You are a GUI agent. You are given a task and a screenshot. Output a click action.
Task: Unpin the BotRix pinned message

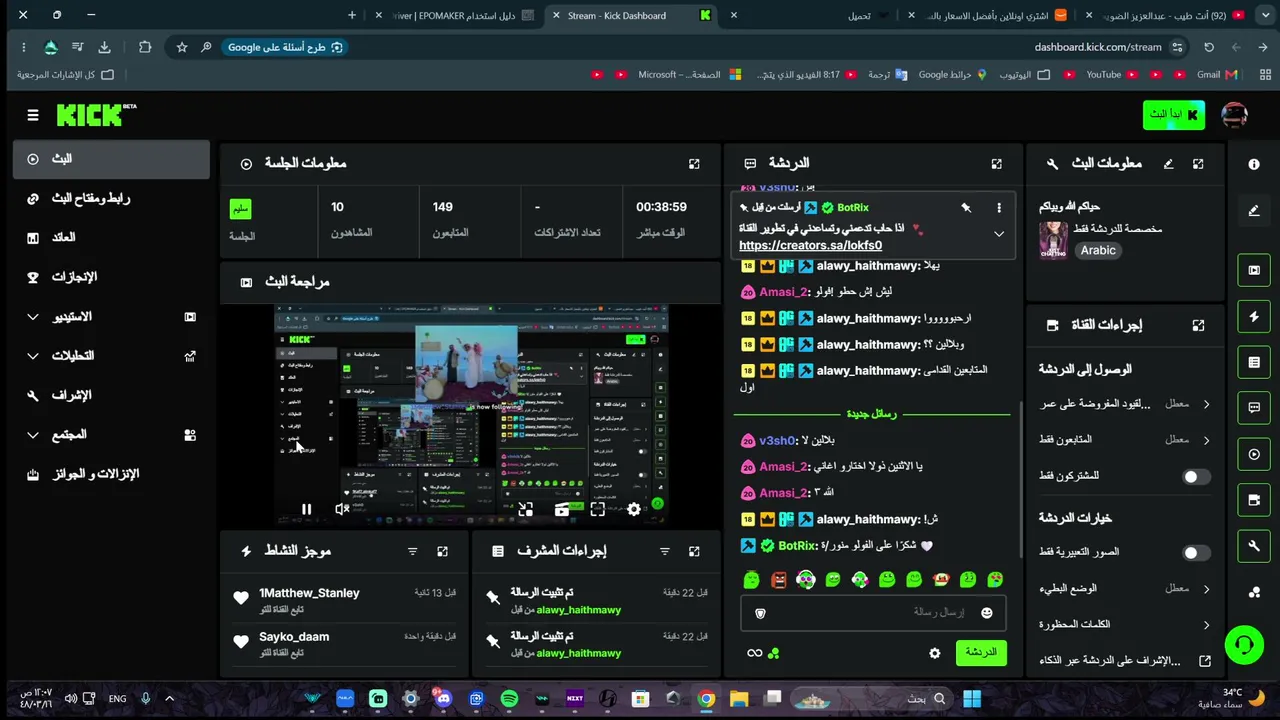point(966,208)
